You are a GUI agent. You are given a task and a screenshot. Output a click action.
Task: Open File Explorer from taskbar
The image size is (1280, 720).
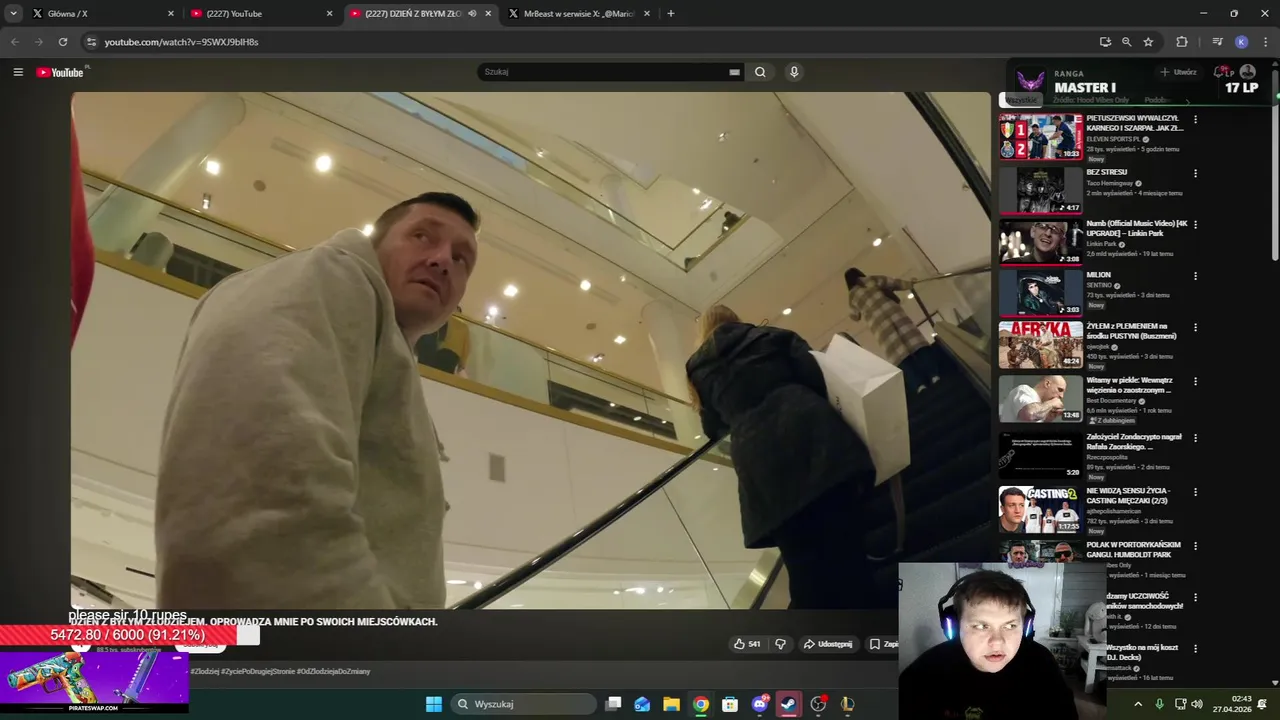(x=671, y=704)
